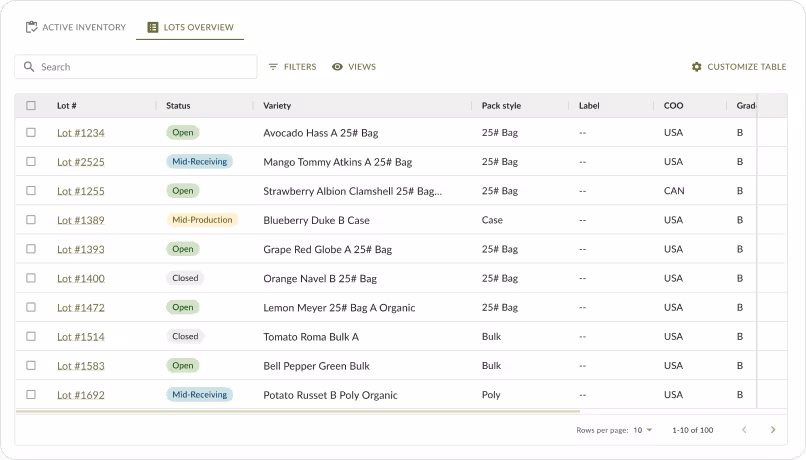Go to the next page arrow
This screenshot has height=460, width=806.
tap(773, 430)
